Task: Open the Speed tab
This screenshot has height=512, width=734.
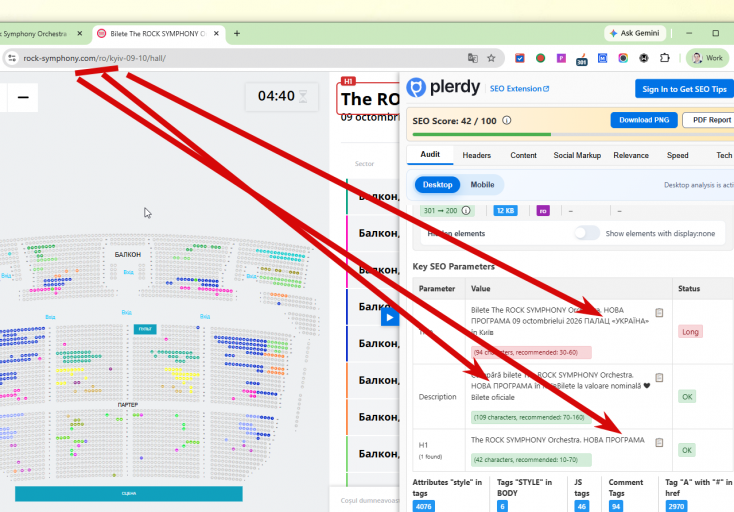Action: 677,155
